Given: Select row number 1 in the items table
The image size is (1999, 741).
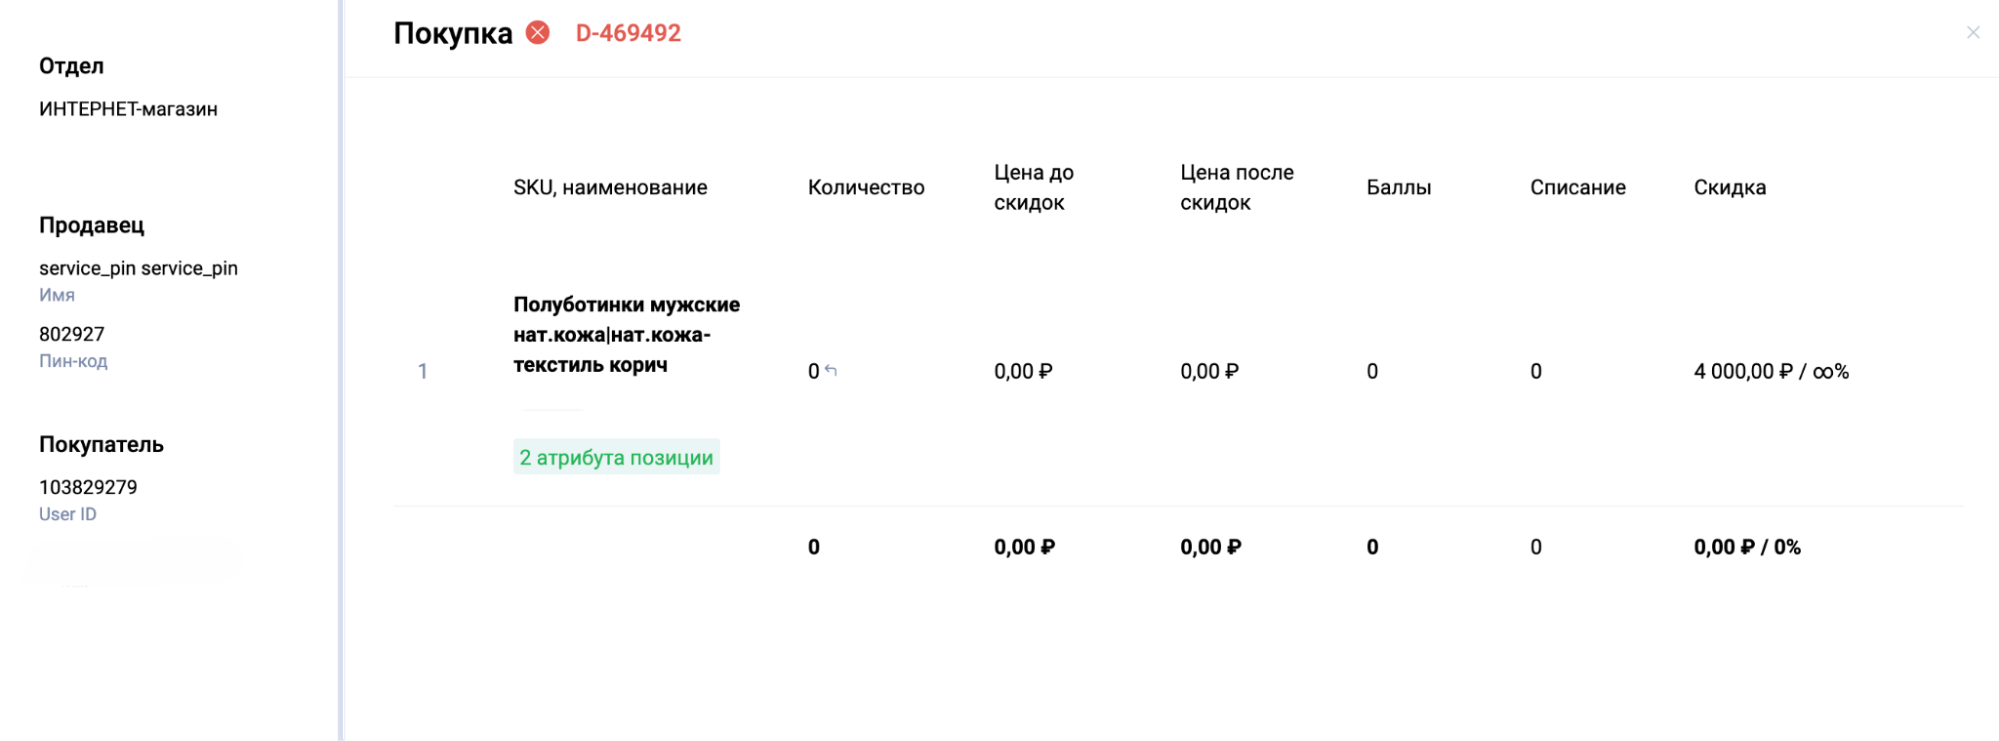Looking at the screenshot, I should coord(422,372).
